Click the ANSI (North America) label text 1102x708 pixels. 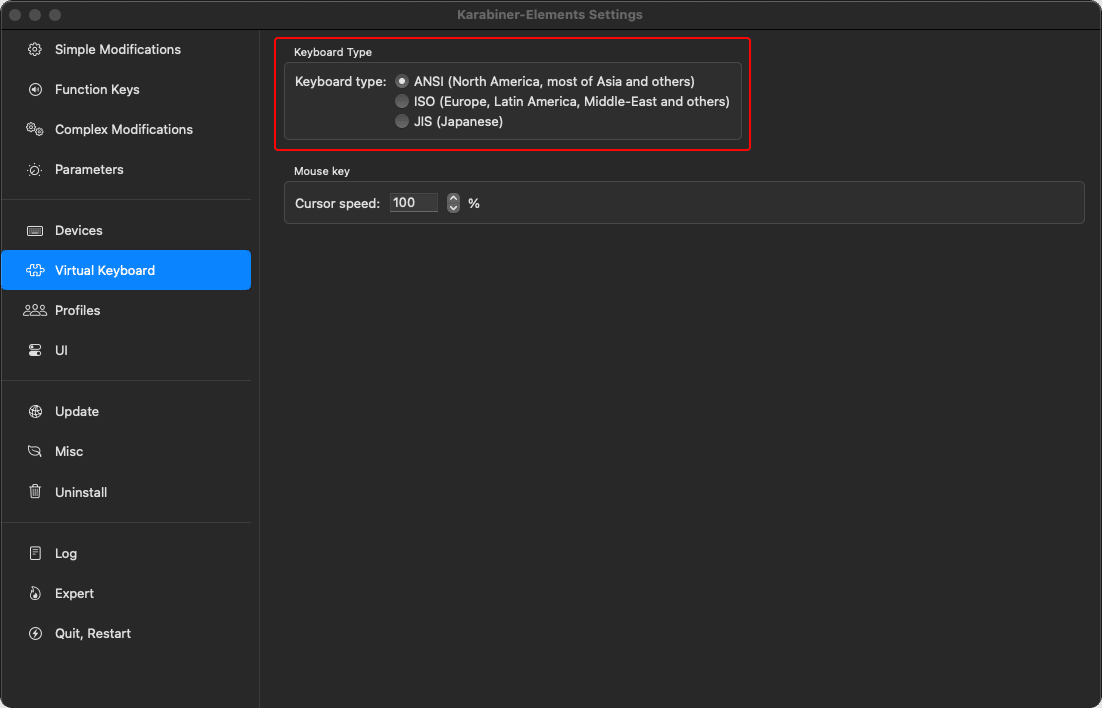point(554,82)
